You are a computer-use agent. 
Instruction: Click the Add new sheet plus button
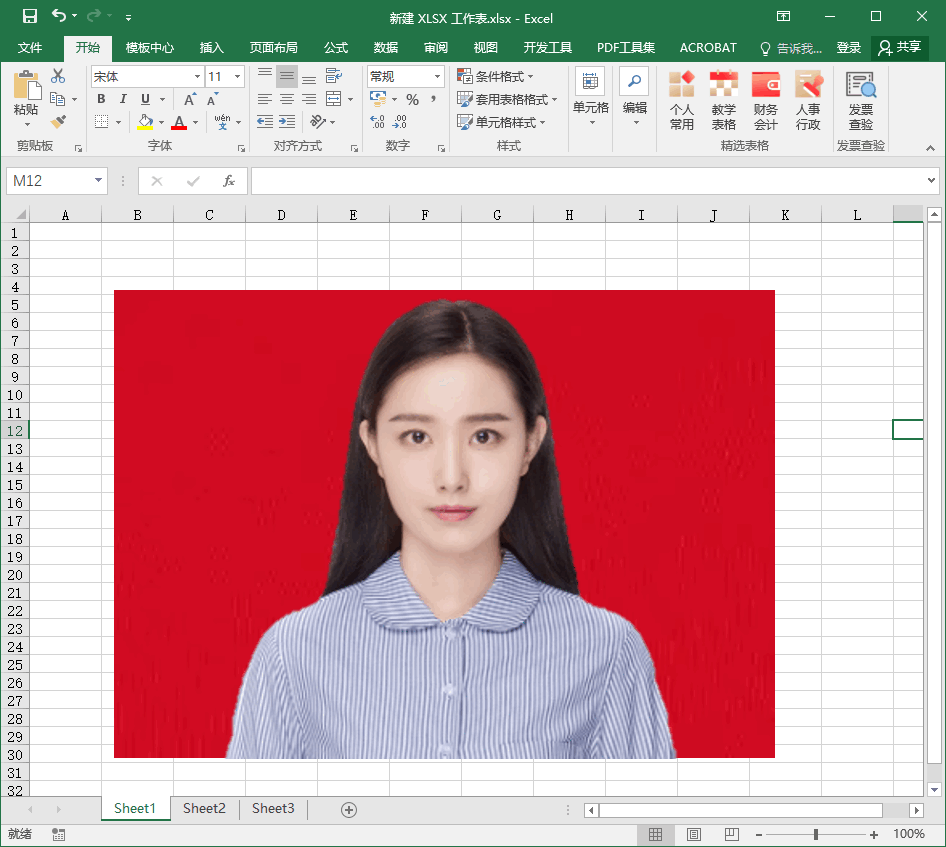(x=349, y=810)
